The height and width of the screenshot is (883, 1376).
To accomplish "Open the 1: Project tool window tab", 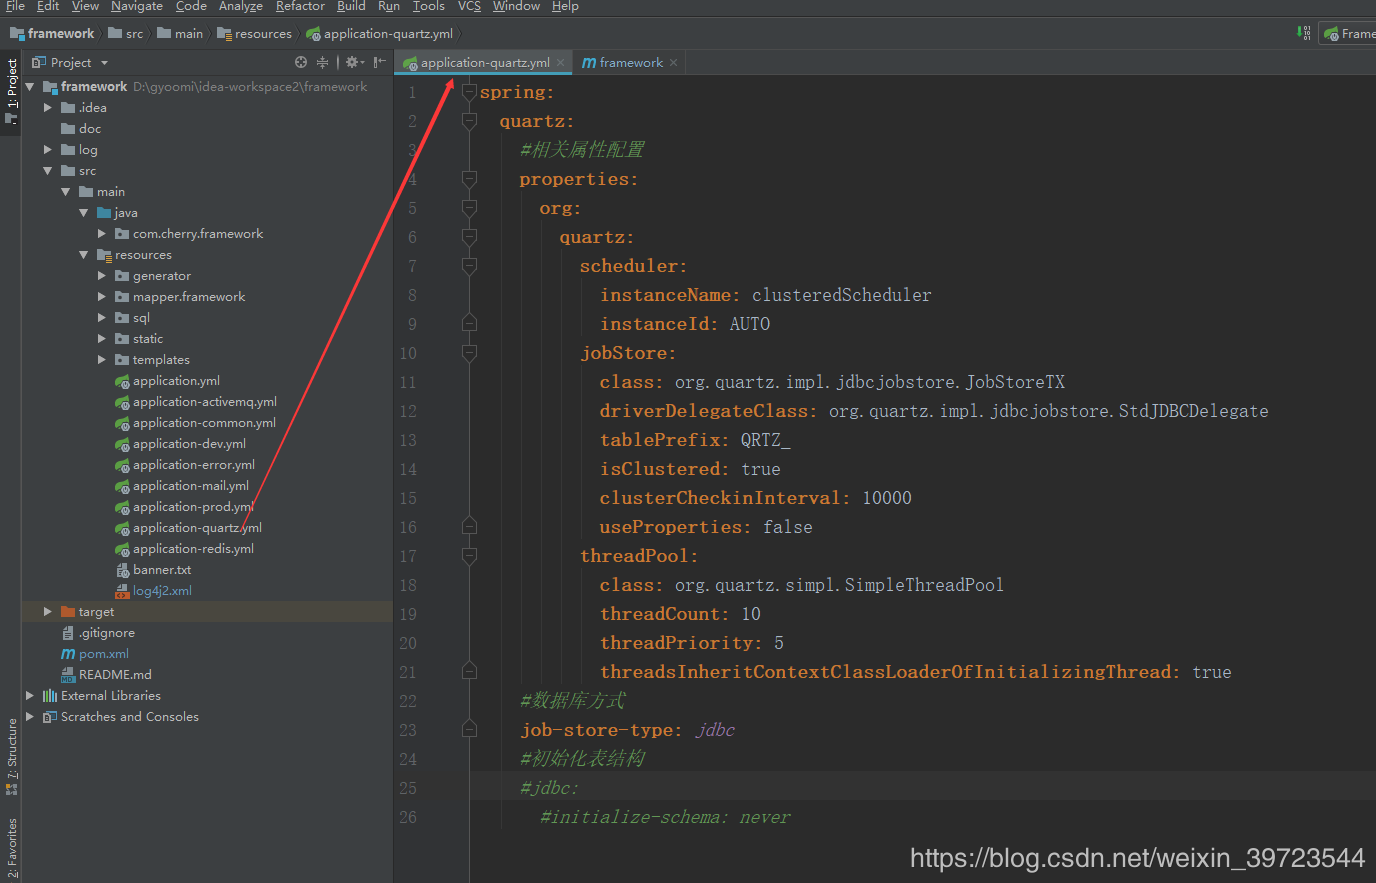I will [x=11, y=92].
